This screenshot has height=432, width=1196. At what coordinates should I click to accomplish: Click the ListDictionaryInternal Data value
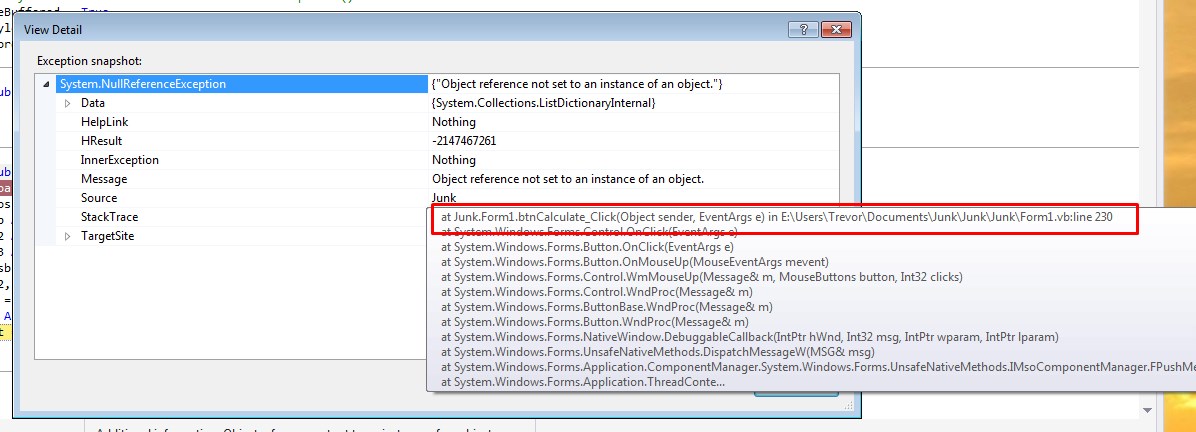(x=543, y=103)
